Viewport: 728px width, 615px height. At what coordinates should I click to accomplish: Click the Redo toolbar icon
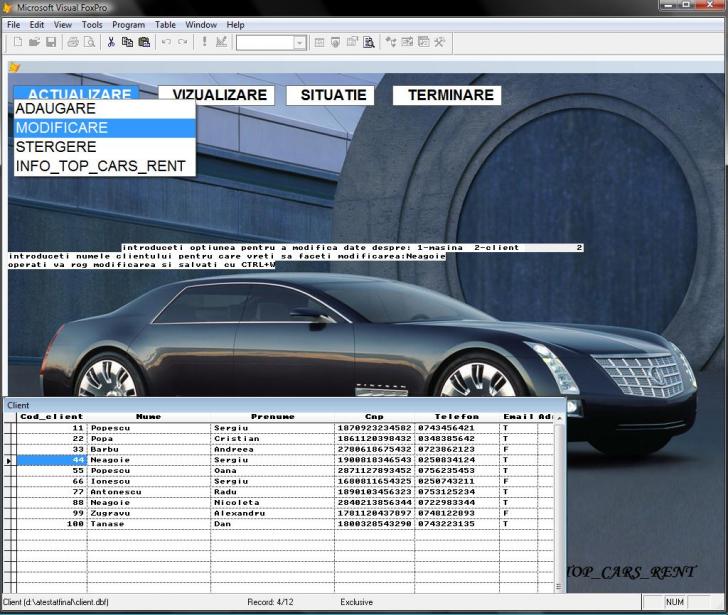tap(182, 42)
